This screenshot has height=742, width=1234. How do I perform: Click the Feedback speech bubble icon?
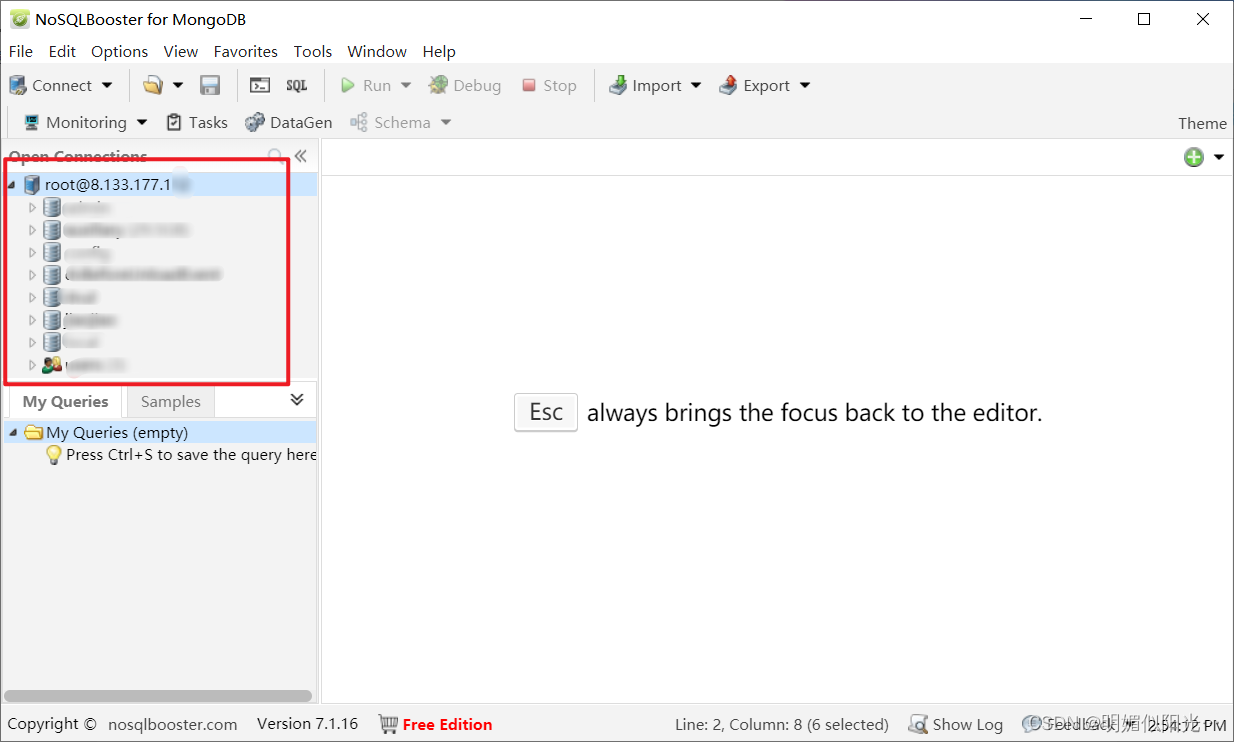(x=1032, y=724)
